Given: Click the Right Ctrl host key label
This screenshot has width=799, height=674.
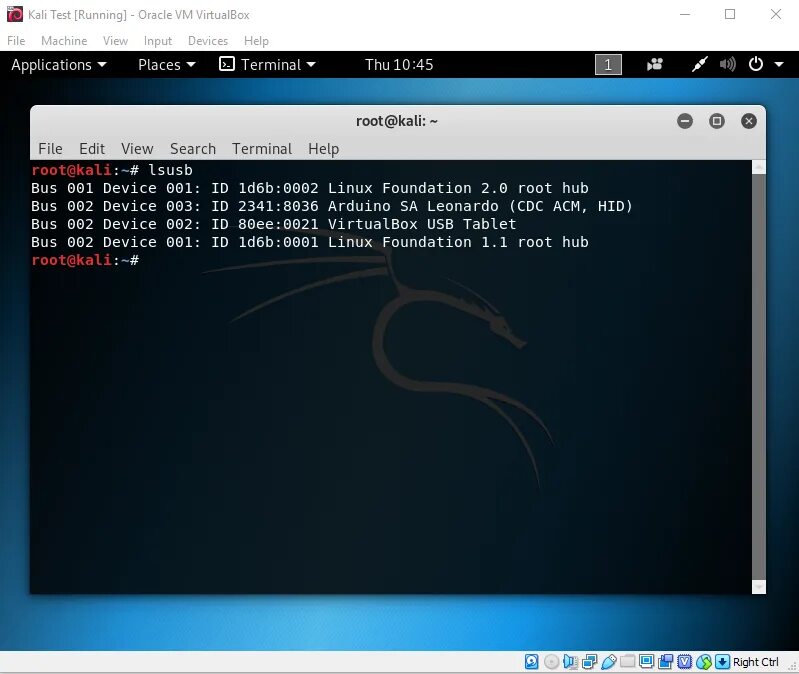Looking at the screenshot, I should (756, 662).
